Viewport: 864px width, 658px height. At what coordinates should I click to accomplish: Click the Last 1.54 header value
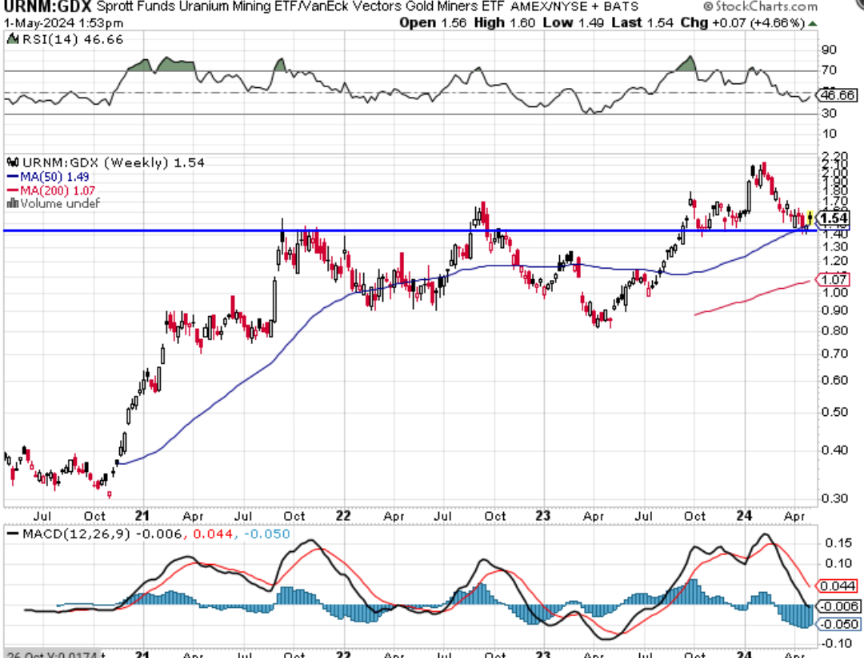click(642, 23)
